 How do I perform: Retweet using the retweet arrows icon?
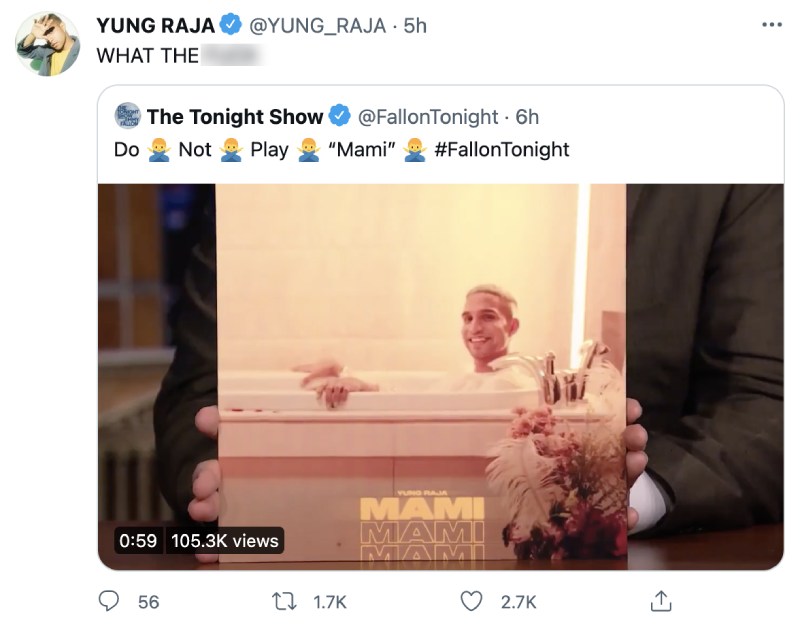(x=284, y=602)
